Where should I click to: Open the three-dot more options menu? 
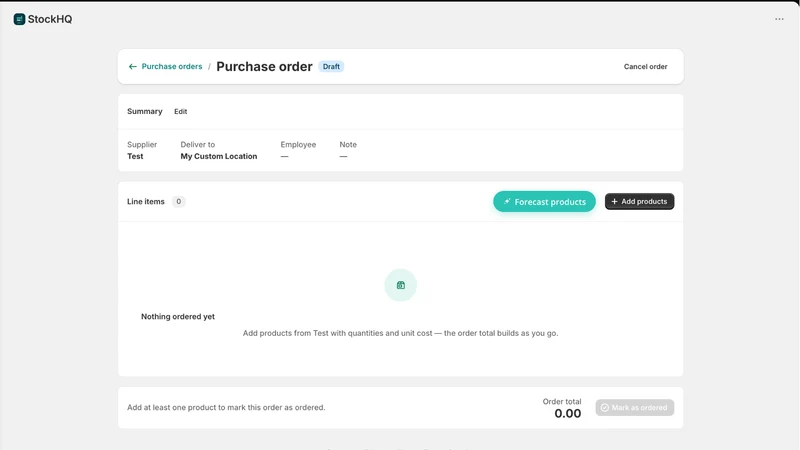click(x=779, y=19)
